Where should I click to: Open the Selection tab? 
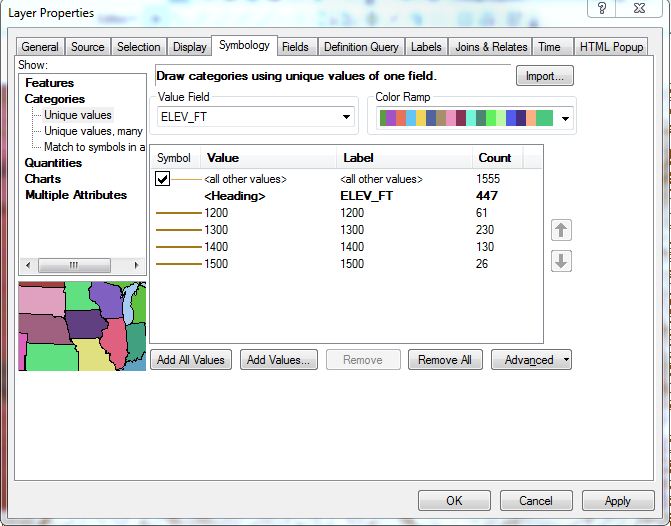point(139,47)
